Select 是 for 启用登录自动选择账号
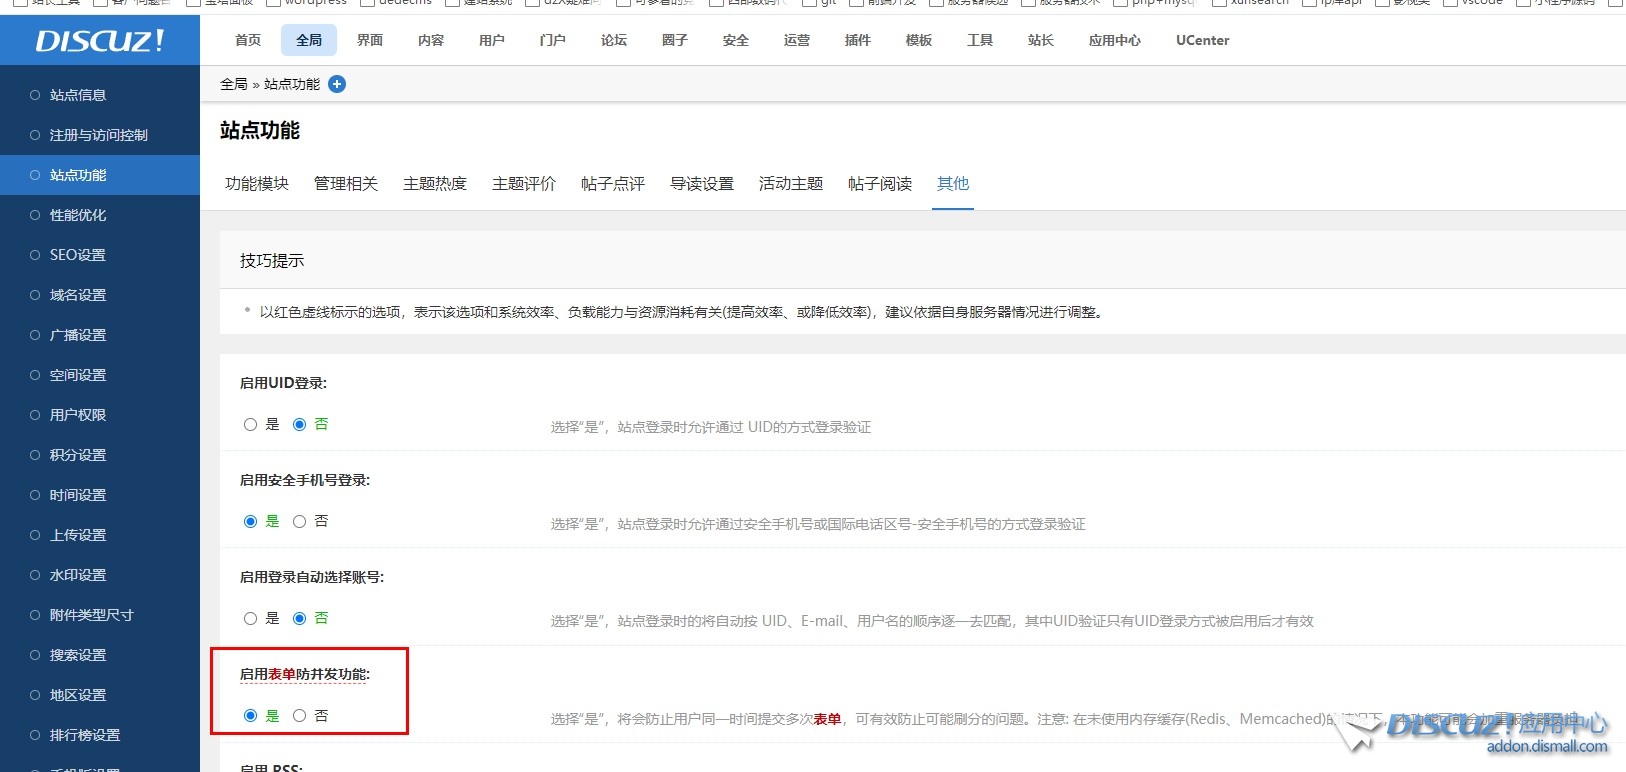 (251, 618)
